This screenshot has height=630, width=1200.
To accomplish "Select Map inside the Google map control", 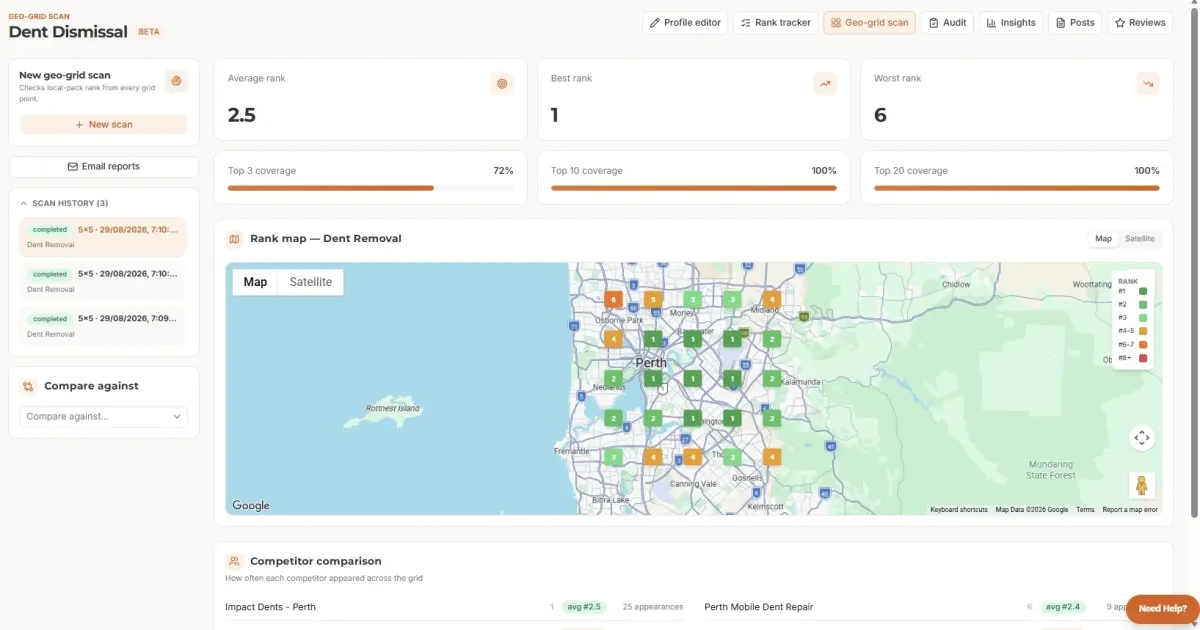I will tap(255, 282).
